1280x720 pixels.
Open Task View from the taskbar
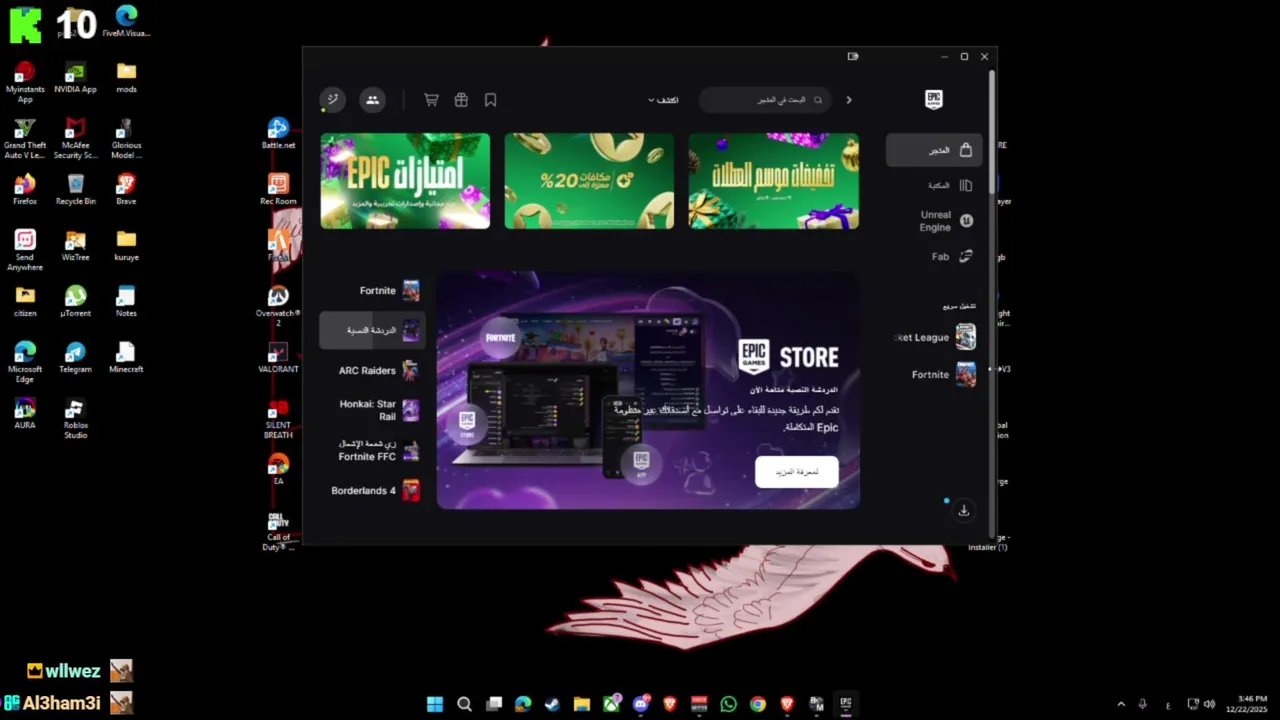tap(494, 704)
